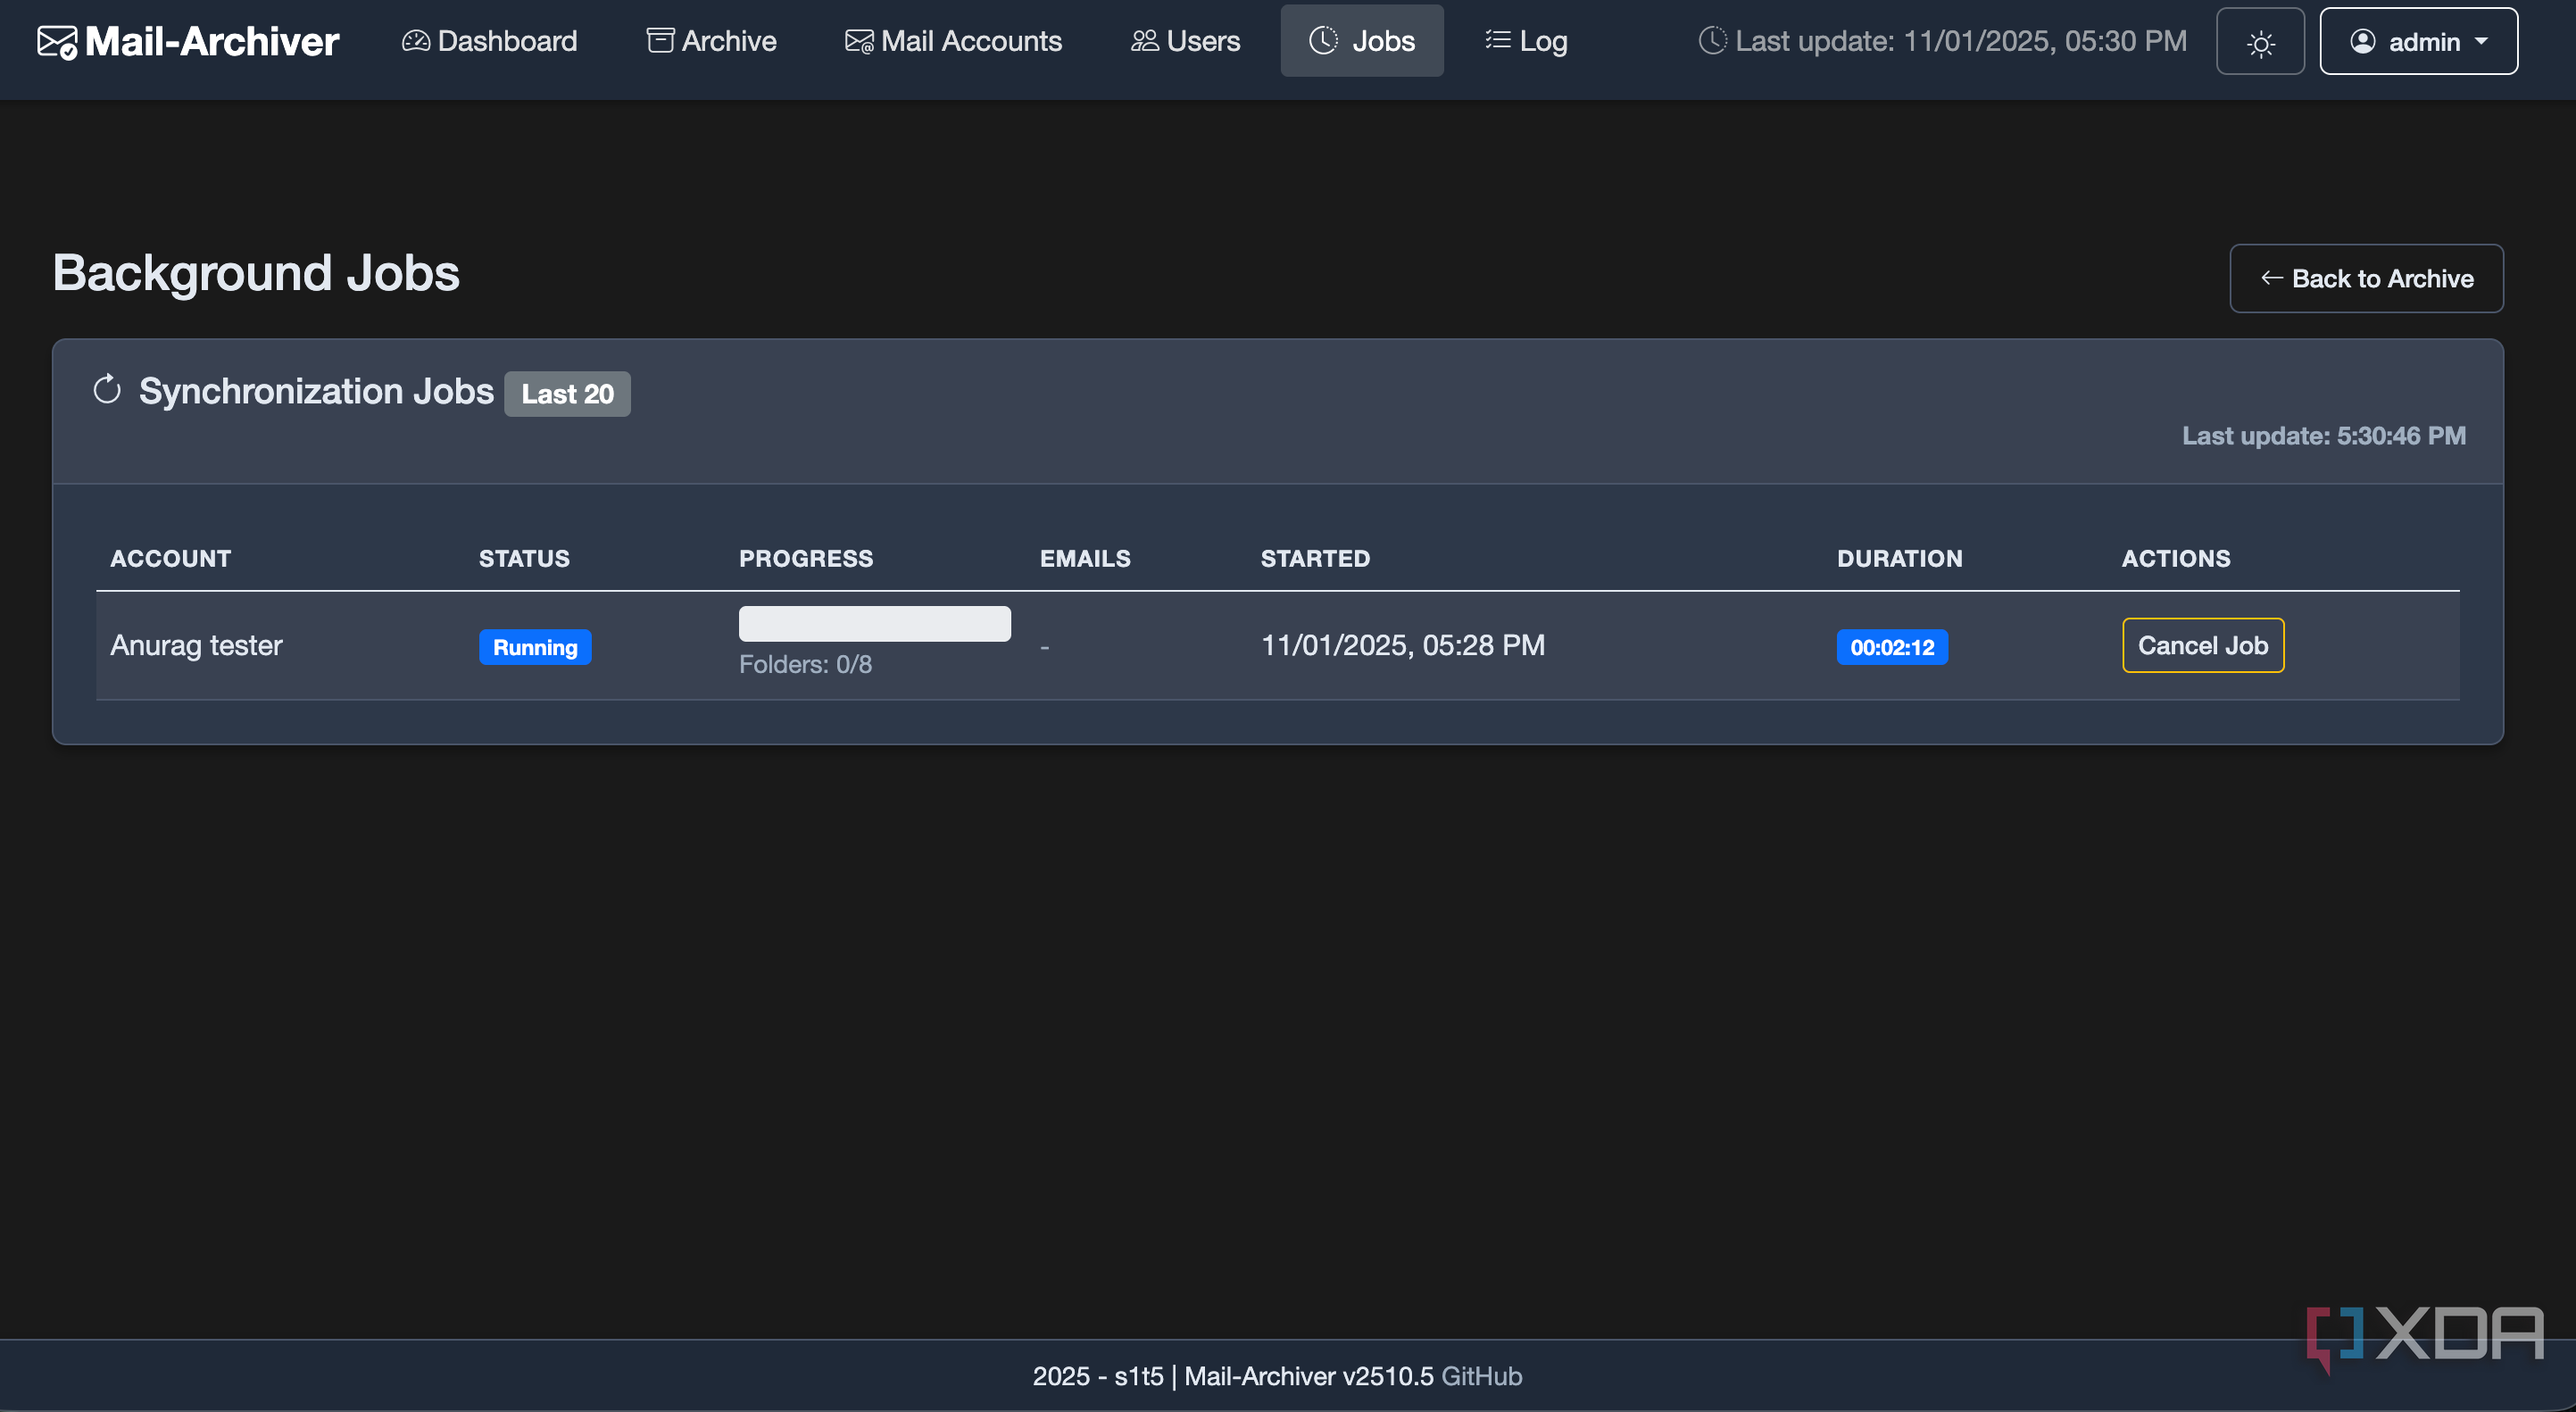Click the Back to Archive button

click(2366, 278)
